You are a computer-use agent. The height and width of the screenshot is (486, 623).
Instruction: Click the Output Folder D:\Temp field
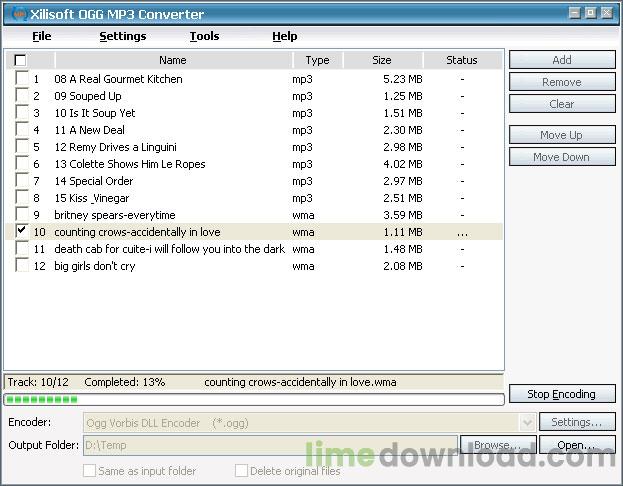tap(270, 445)
